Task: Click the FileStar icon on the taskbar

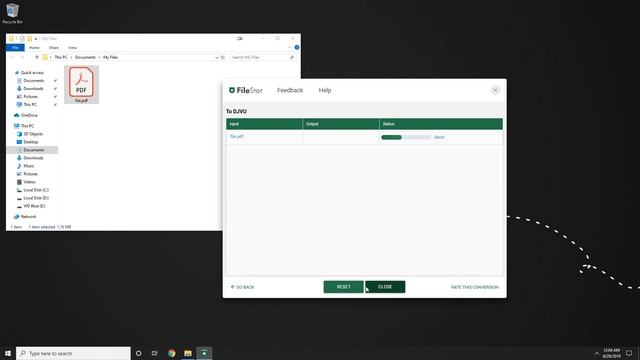Action: (204, 353)
